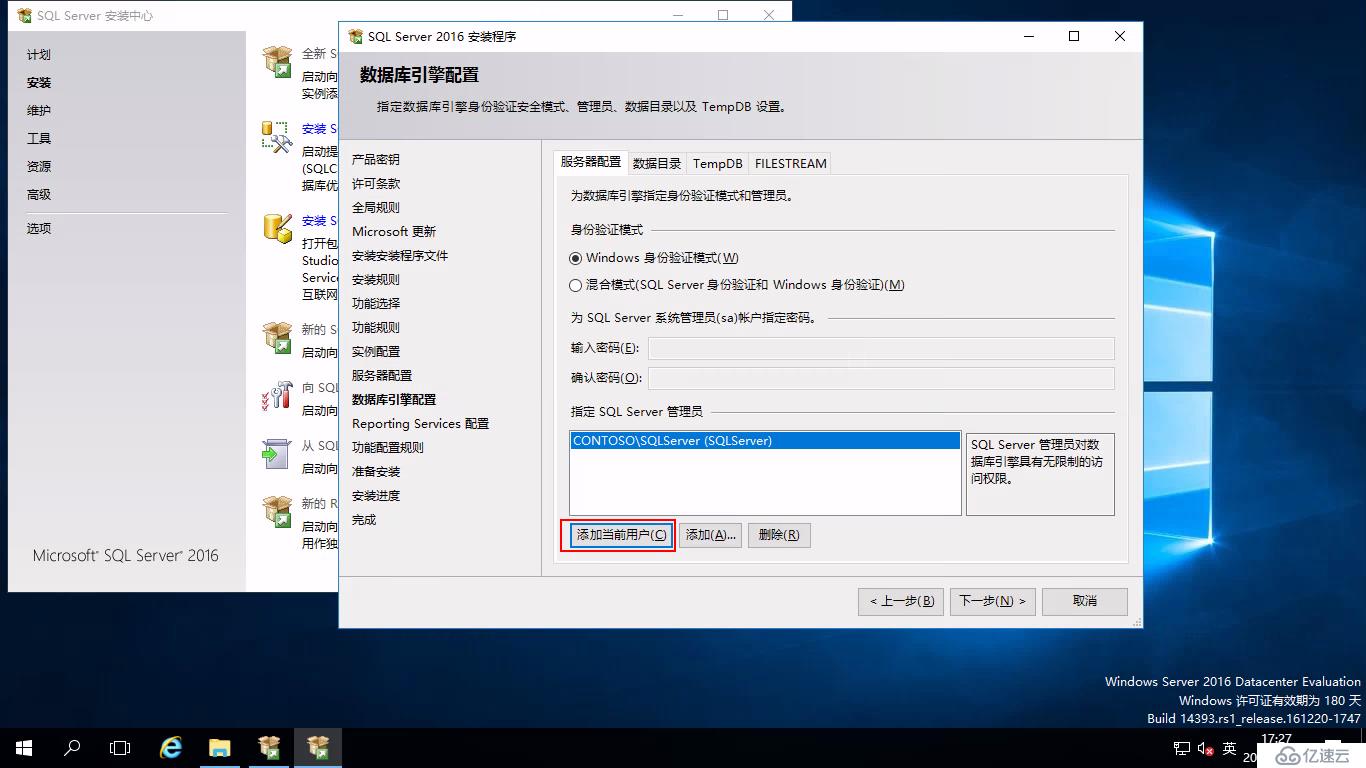Screen dimensions: 1366x768
Task: Click the icon next to 新的 R in Installation Center
Action: pos(277,511)
